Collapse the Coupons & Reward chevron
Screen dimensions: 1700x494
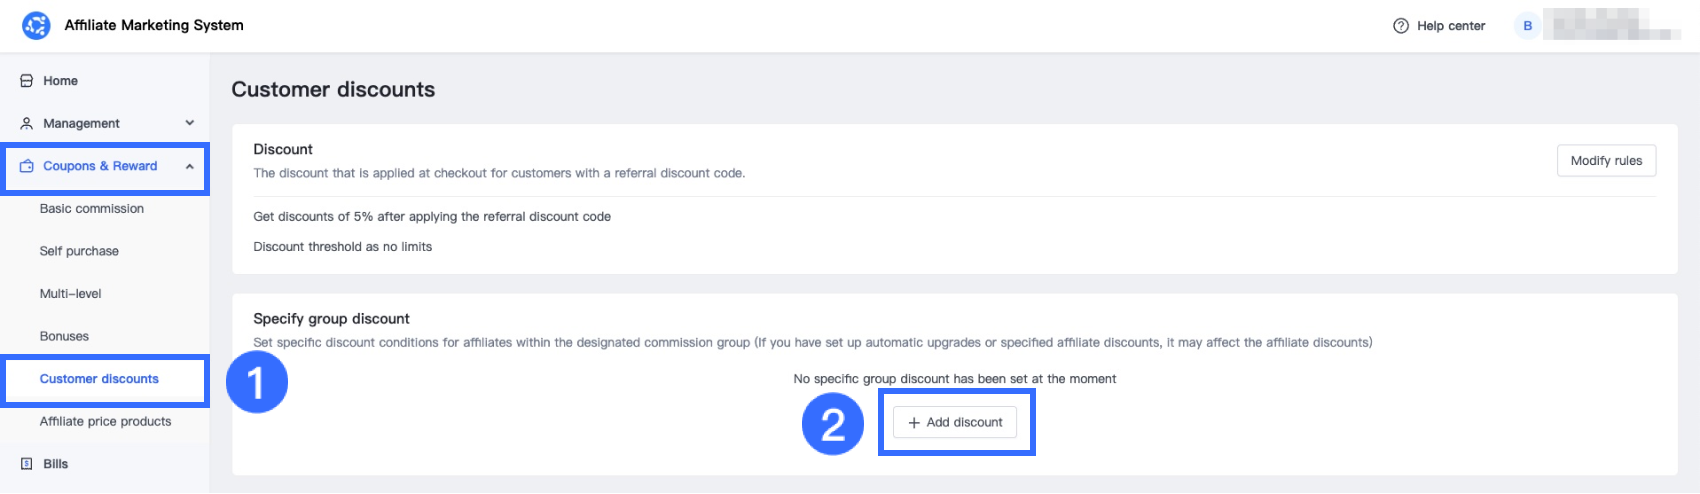click(x=189, y=166)
